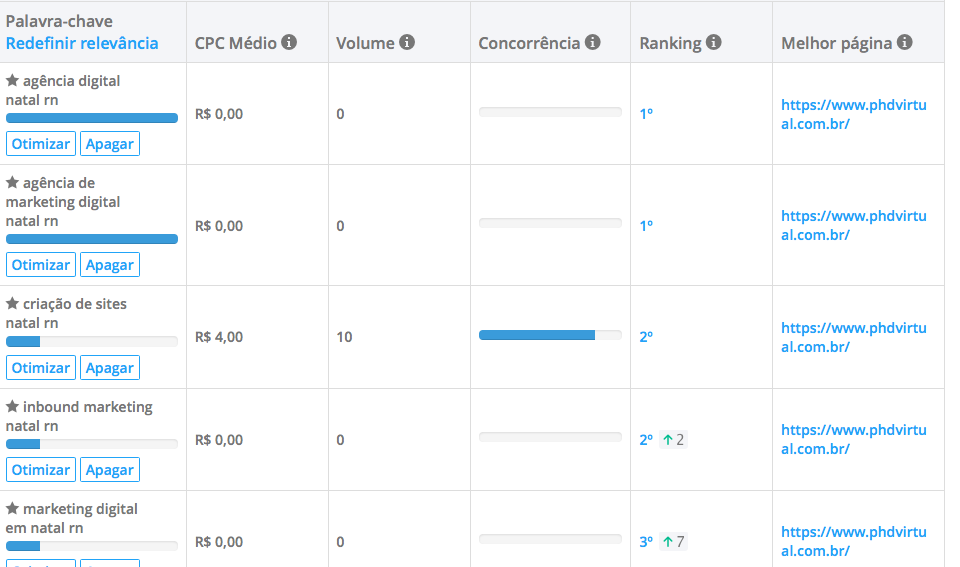Open the 2º ranking for criação de sites
960x567 pixels.
pos(647,337)
